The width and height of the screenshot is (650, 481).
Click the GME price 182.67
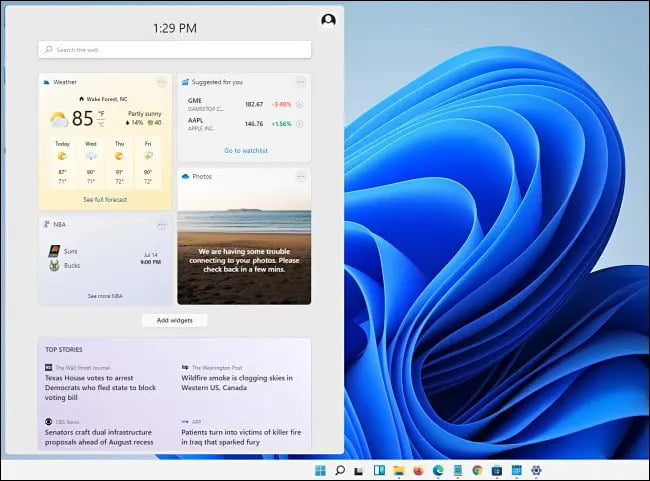(x=254, y=104)
